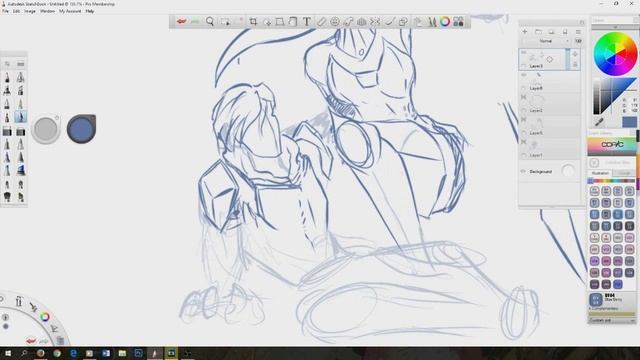This screenshot has height=360, width=640.
Task: Hide the Background layer using its eye
Action: point(523,171)
